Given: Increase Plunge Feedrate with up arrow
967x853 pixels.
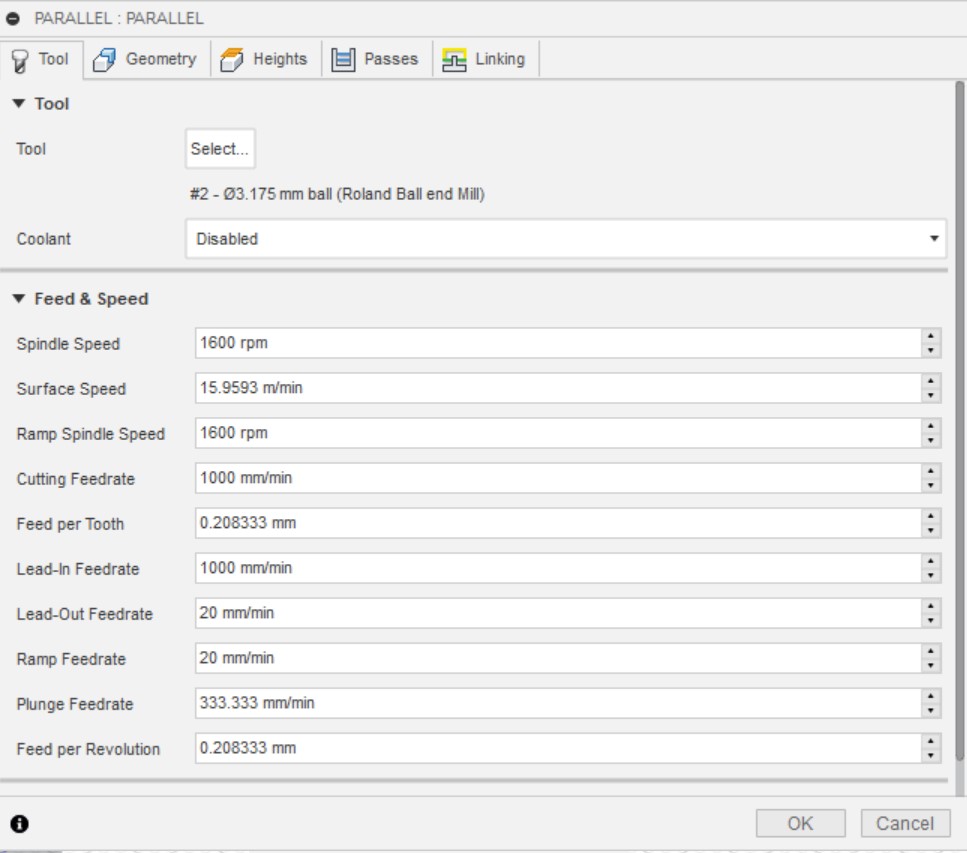Looking at the screenshot, I should tap(931, 696).
